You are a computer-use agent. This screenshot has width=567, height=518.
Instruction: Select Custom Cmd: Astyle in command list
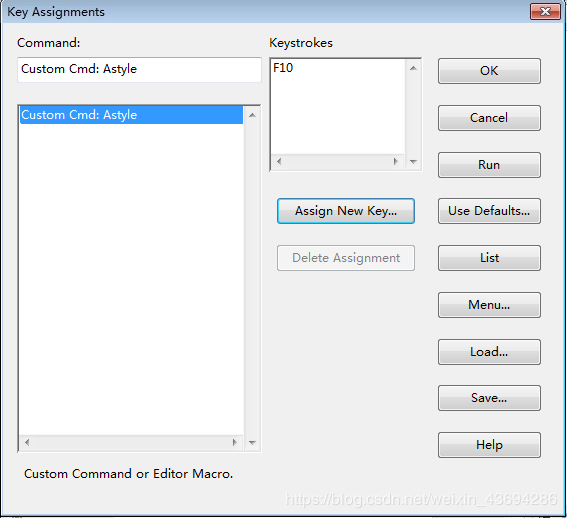tap(131, 115)
